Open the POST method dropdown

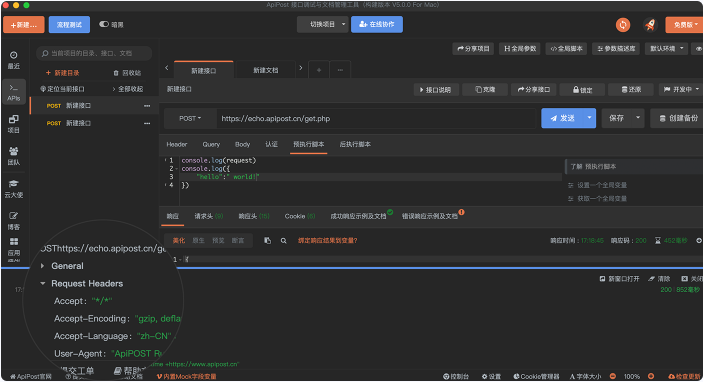(190, 118)
